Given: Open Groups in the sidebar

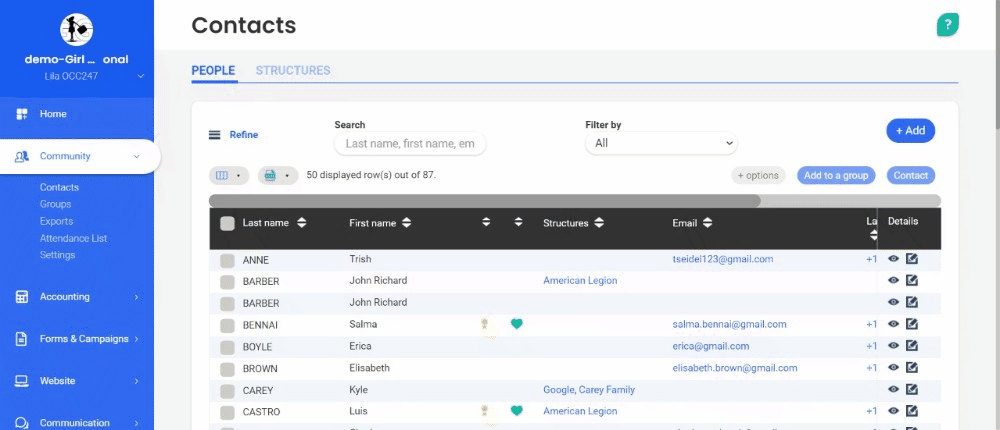Looking at the screenshot, I should [55, 204].
